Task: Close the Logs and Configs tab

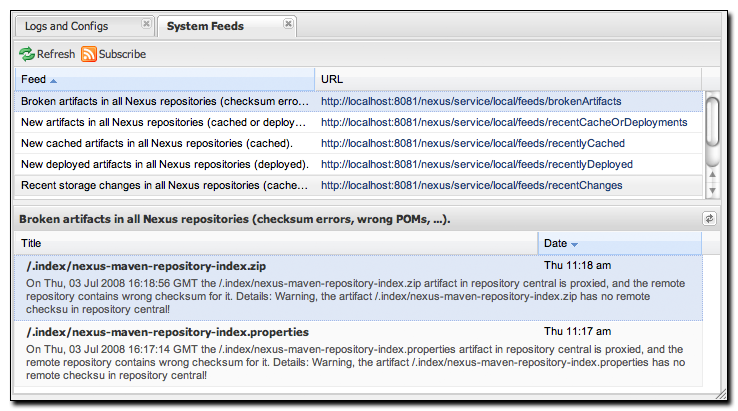Action: (147, 24)
